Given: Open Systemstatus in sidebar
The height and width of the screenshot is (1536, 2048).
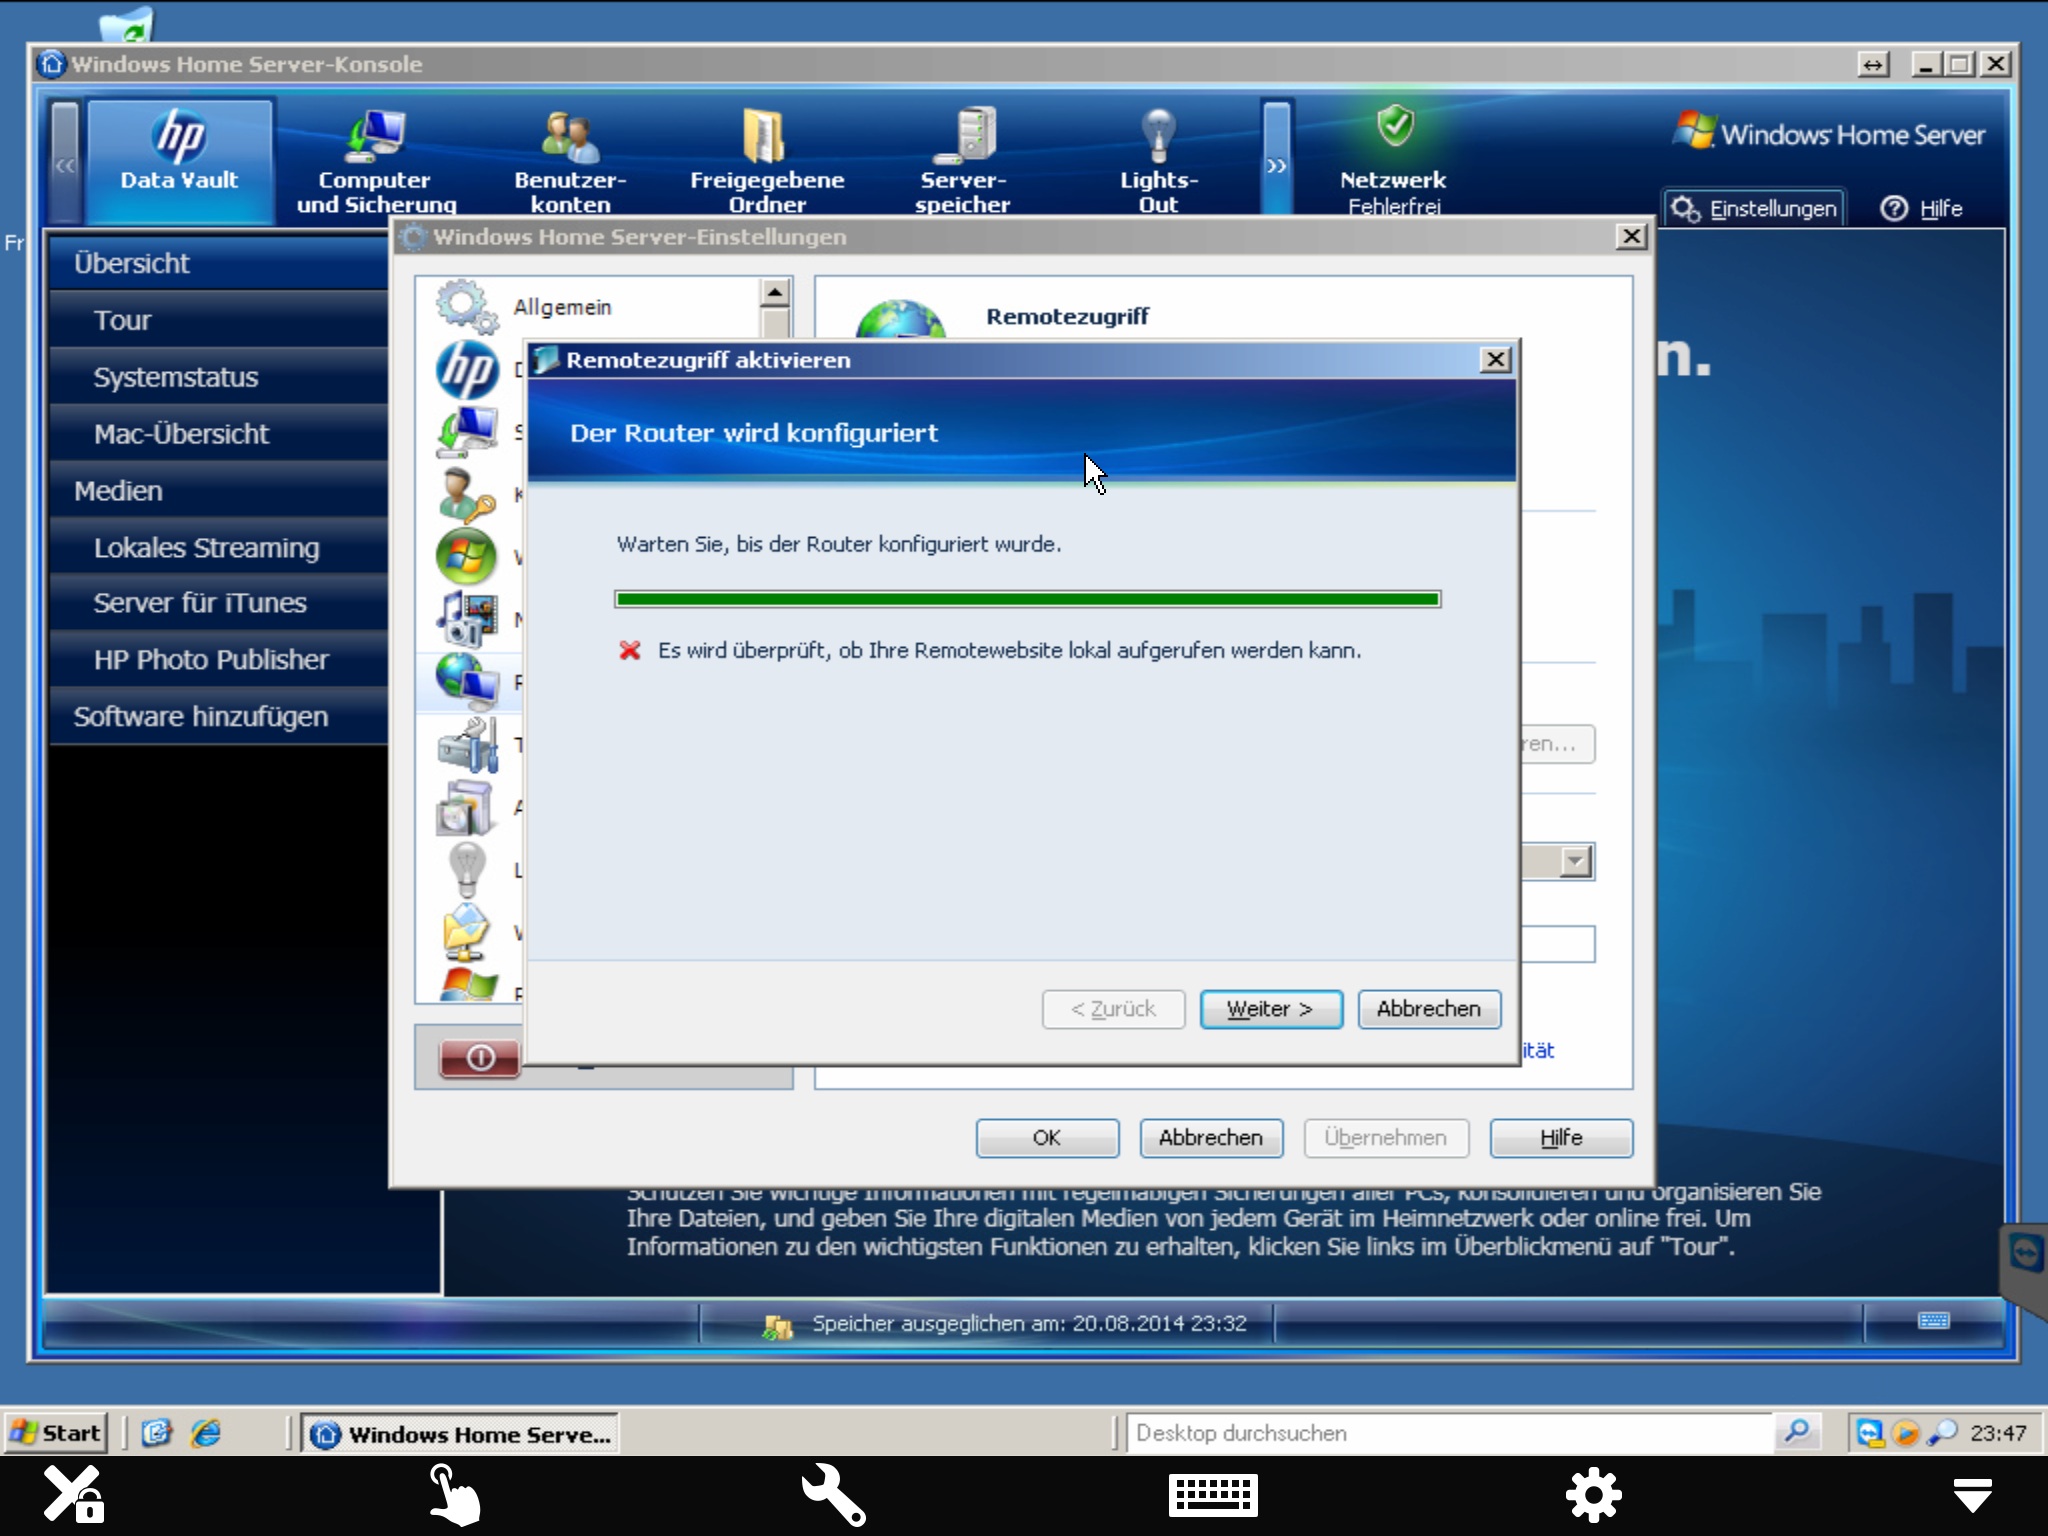Looking at the screenshot, I should pos(219,377).
